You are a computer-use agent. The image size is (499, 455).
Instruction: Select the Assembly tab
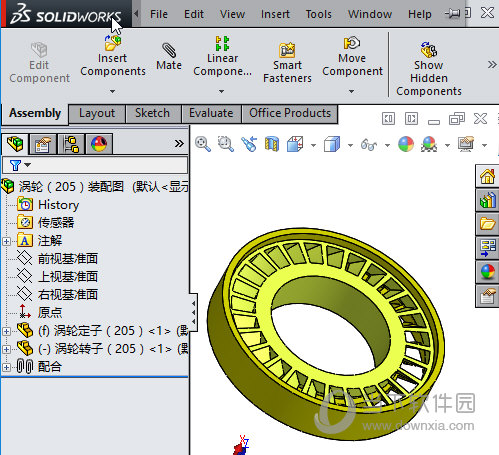coord(35,113)
